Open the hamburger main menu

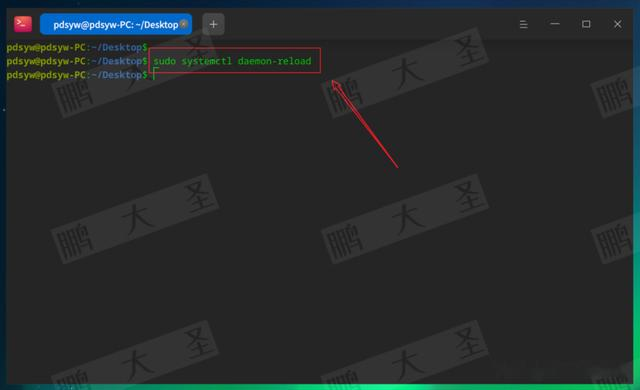click(x=523, y=24)
